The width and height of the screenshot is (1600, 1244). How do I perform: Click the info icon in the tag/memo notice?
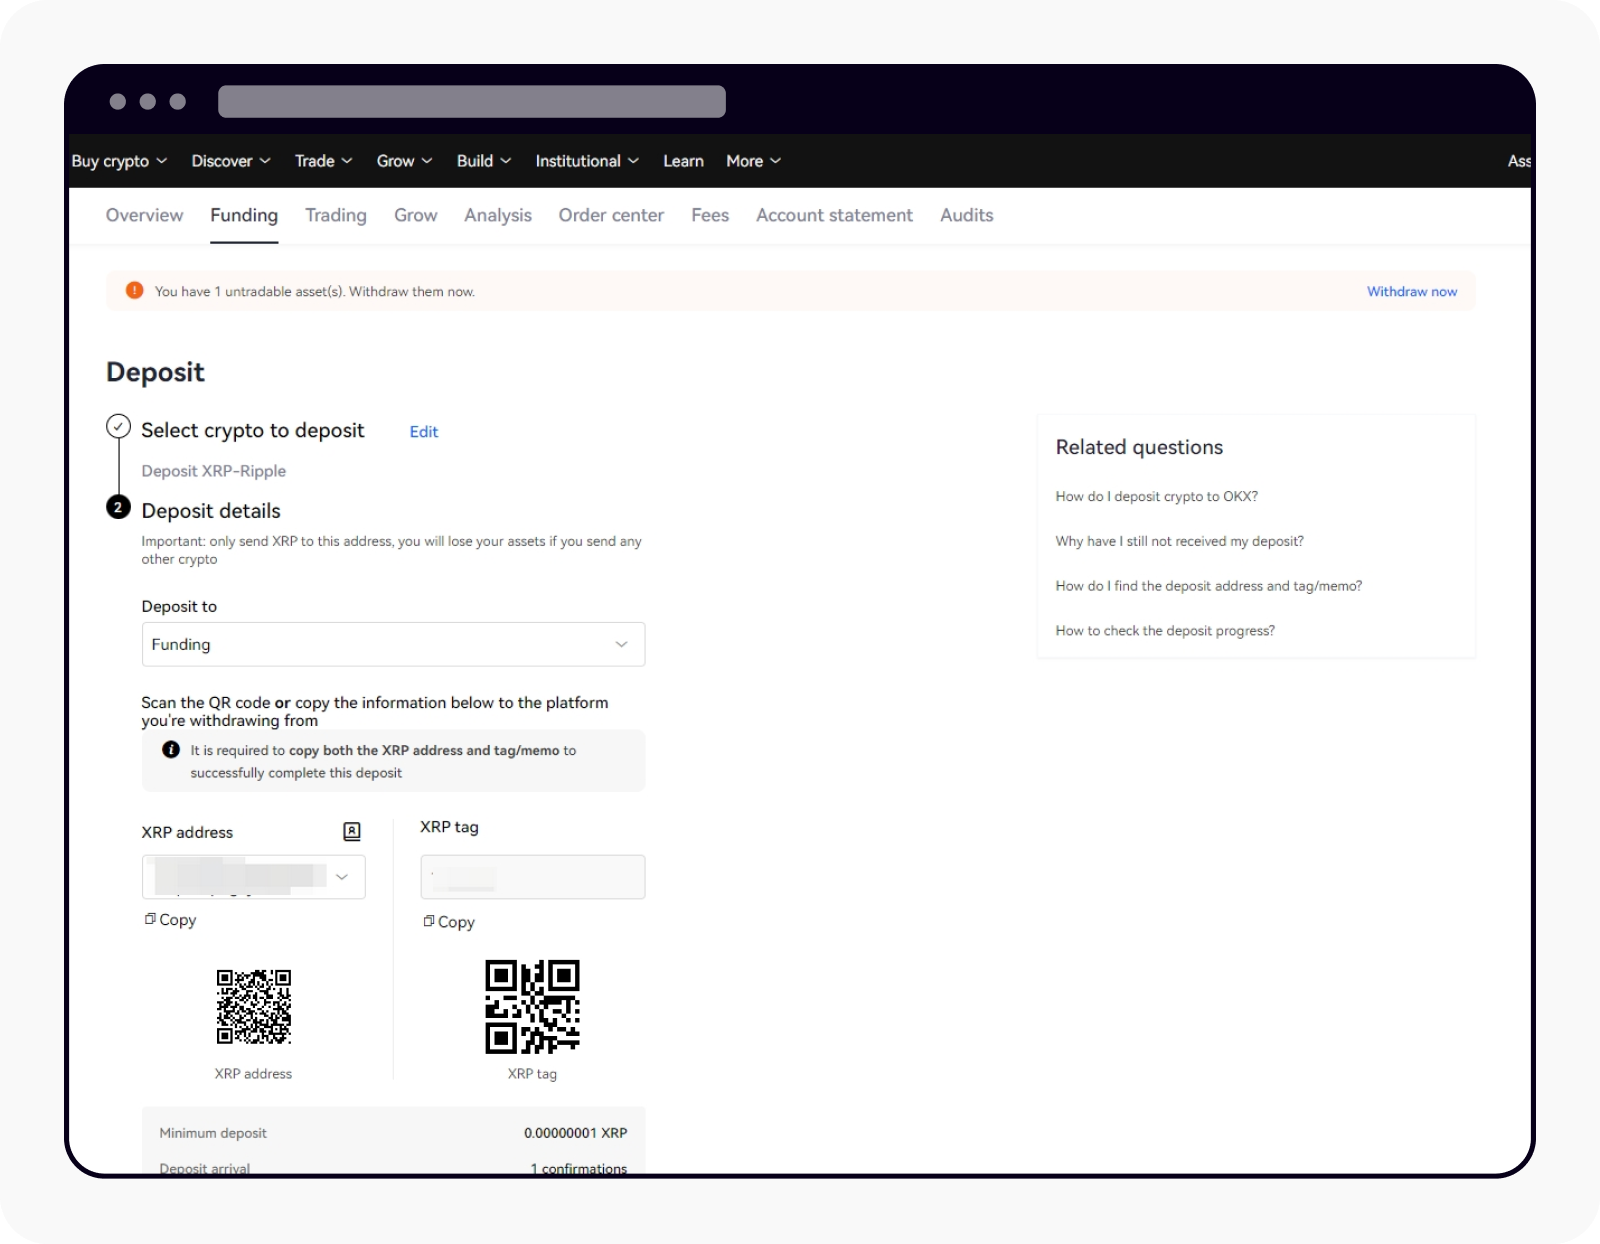click(171, 749)
